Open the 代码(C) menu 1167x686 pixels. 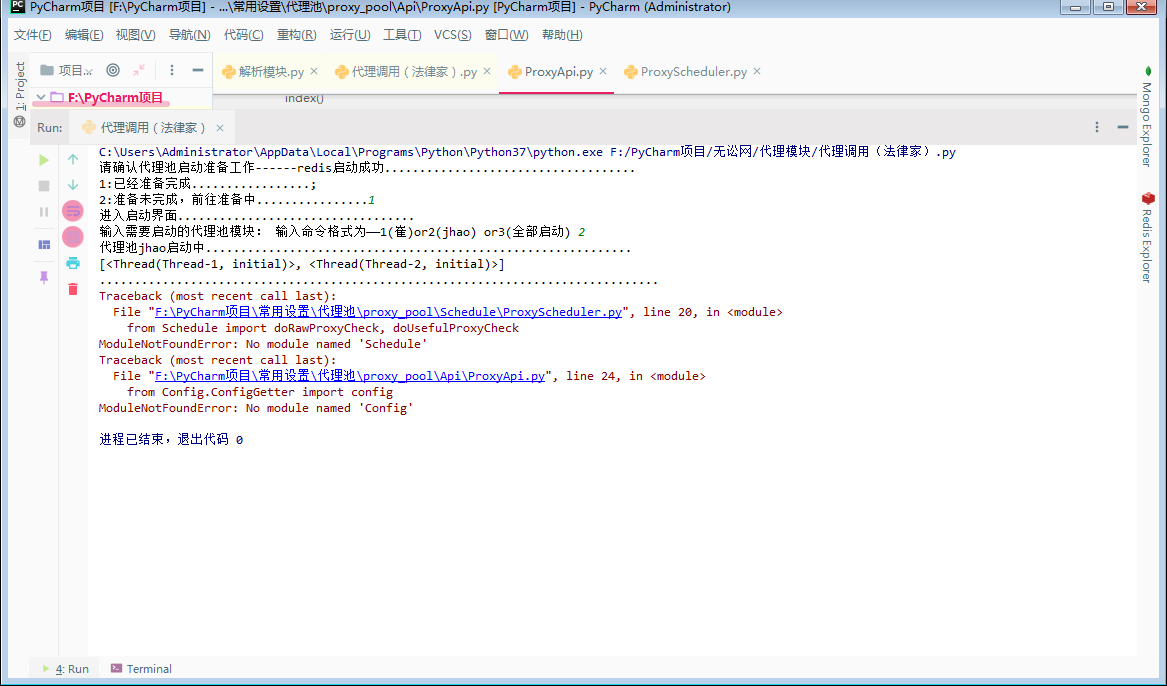tap(243, 35)
